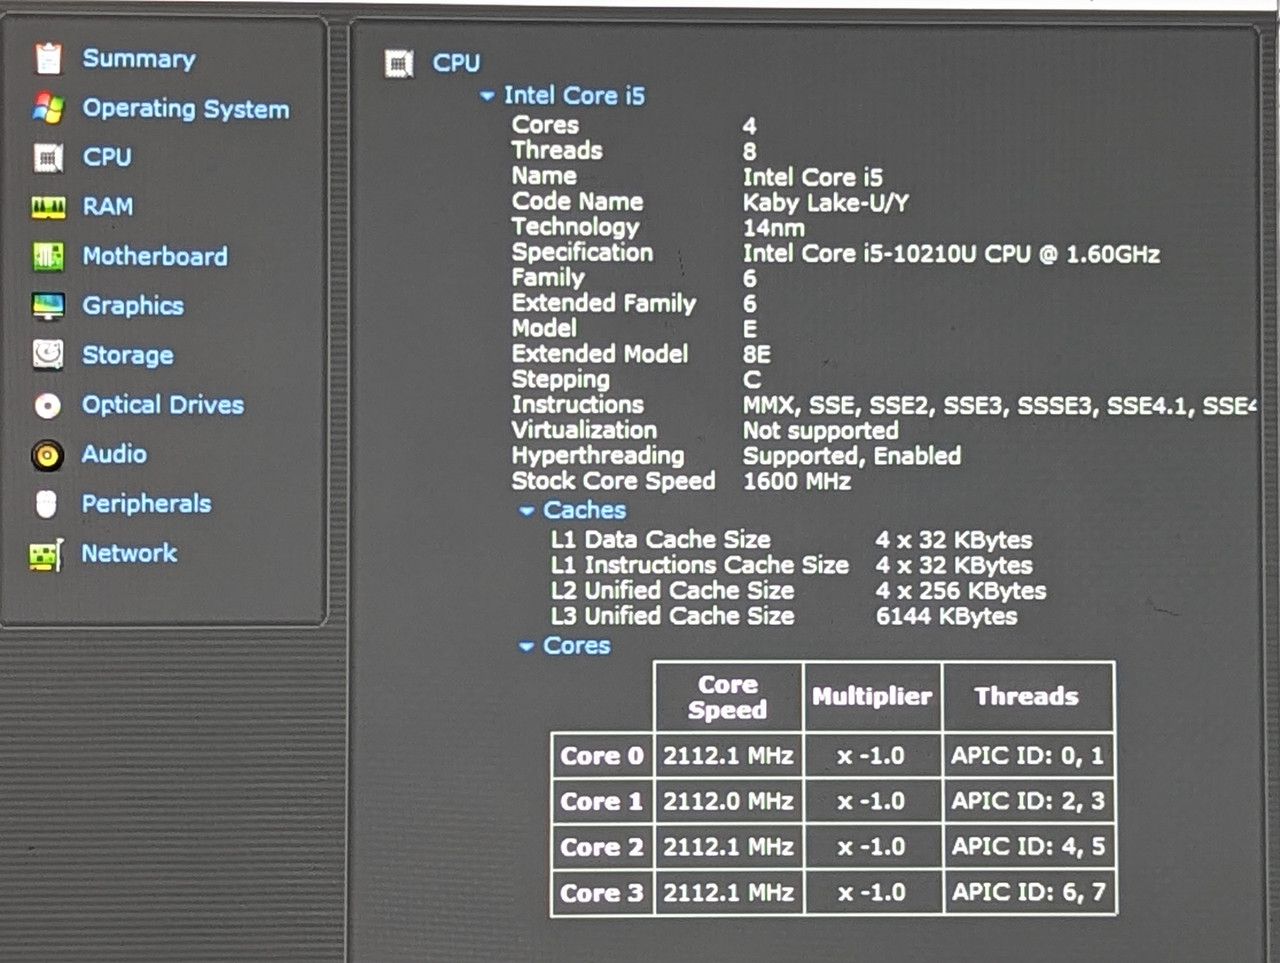
Task: Click the Peripherals mouse icon
Action: (46, 504)
